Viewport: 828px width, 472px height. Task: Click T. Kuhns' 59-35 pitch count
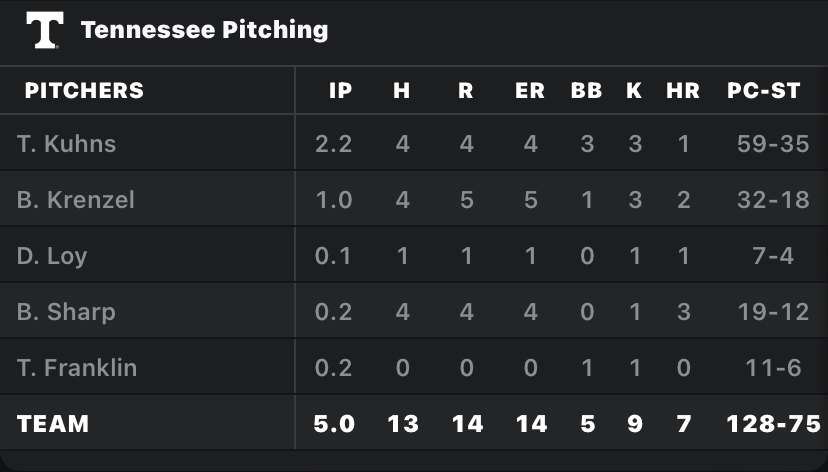tap(772, 143)
